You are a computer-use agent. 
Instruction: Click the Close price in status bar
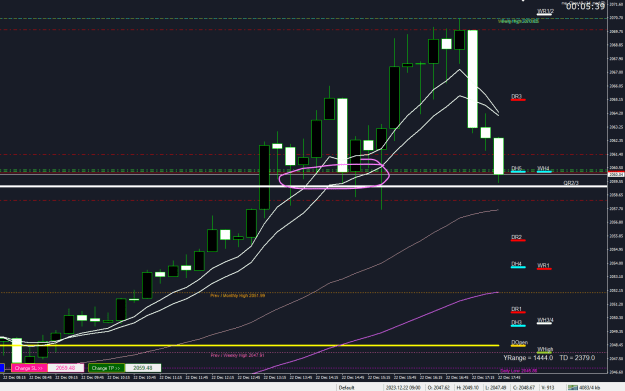[523, 387]
